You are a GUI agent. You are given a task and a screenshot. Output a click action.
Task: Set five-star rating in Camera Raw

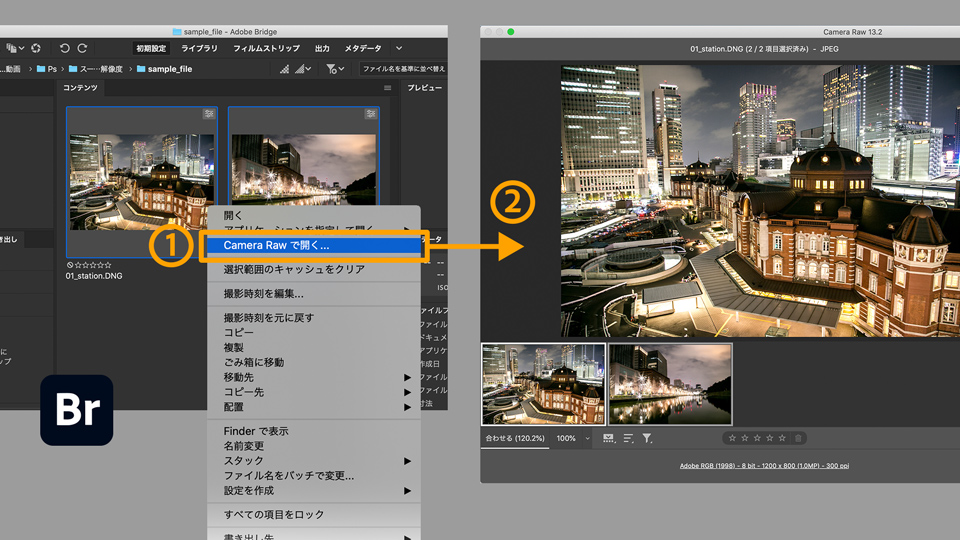[782, 438]
